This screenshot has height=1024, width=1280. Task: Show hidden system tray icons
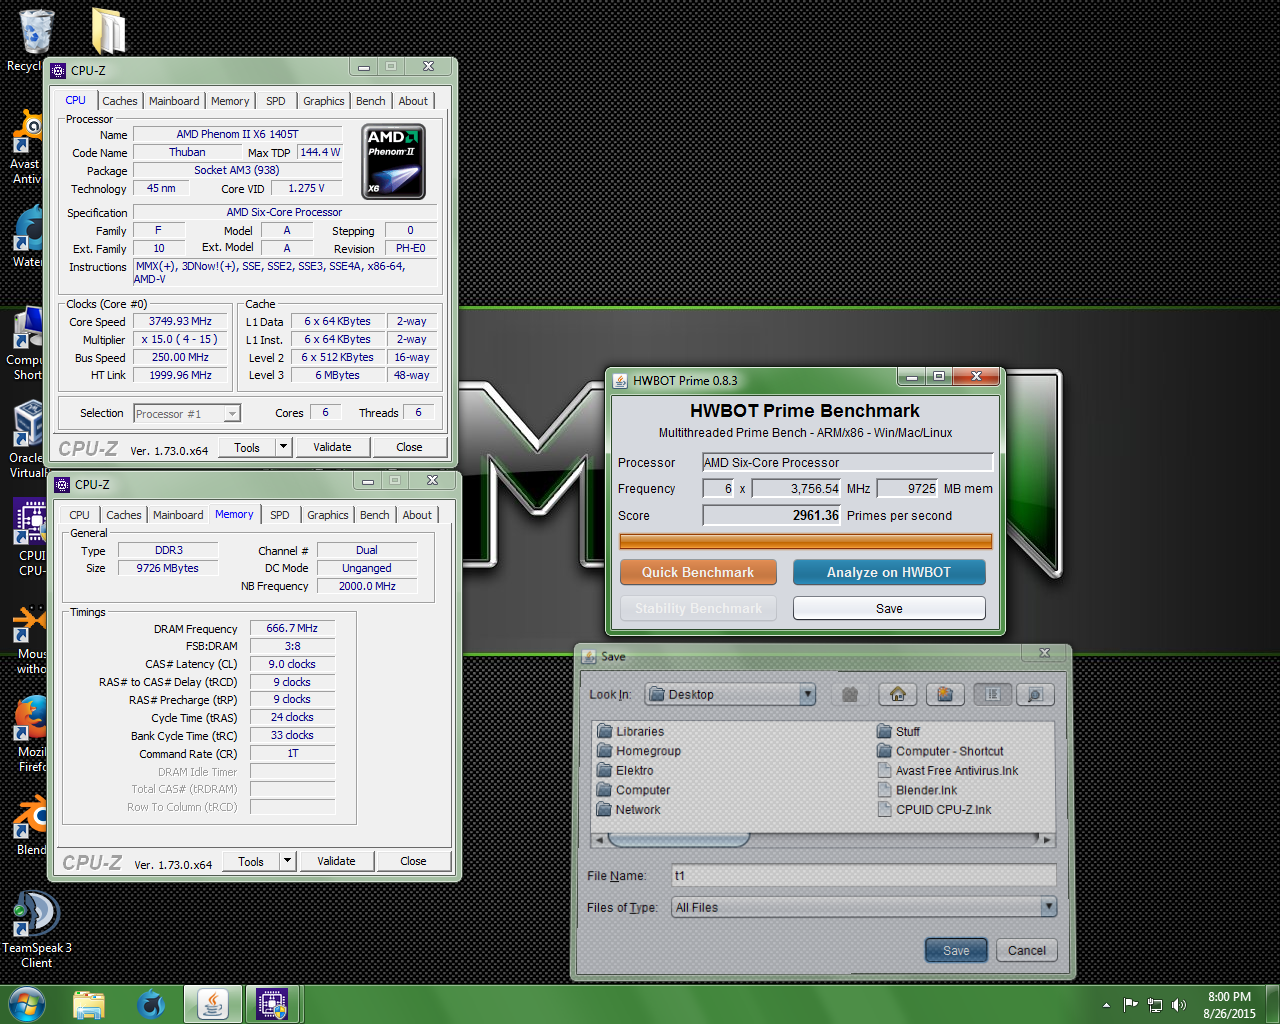point(1106,1005)
